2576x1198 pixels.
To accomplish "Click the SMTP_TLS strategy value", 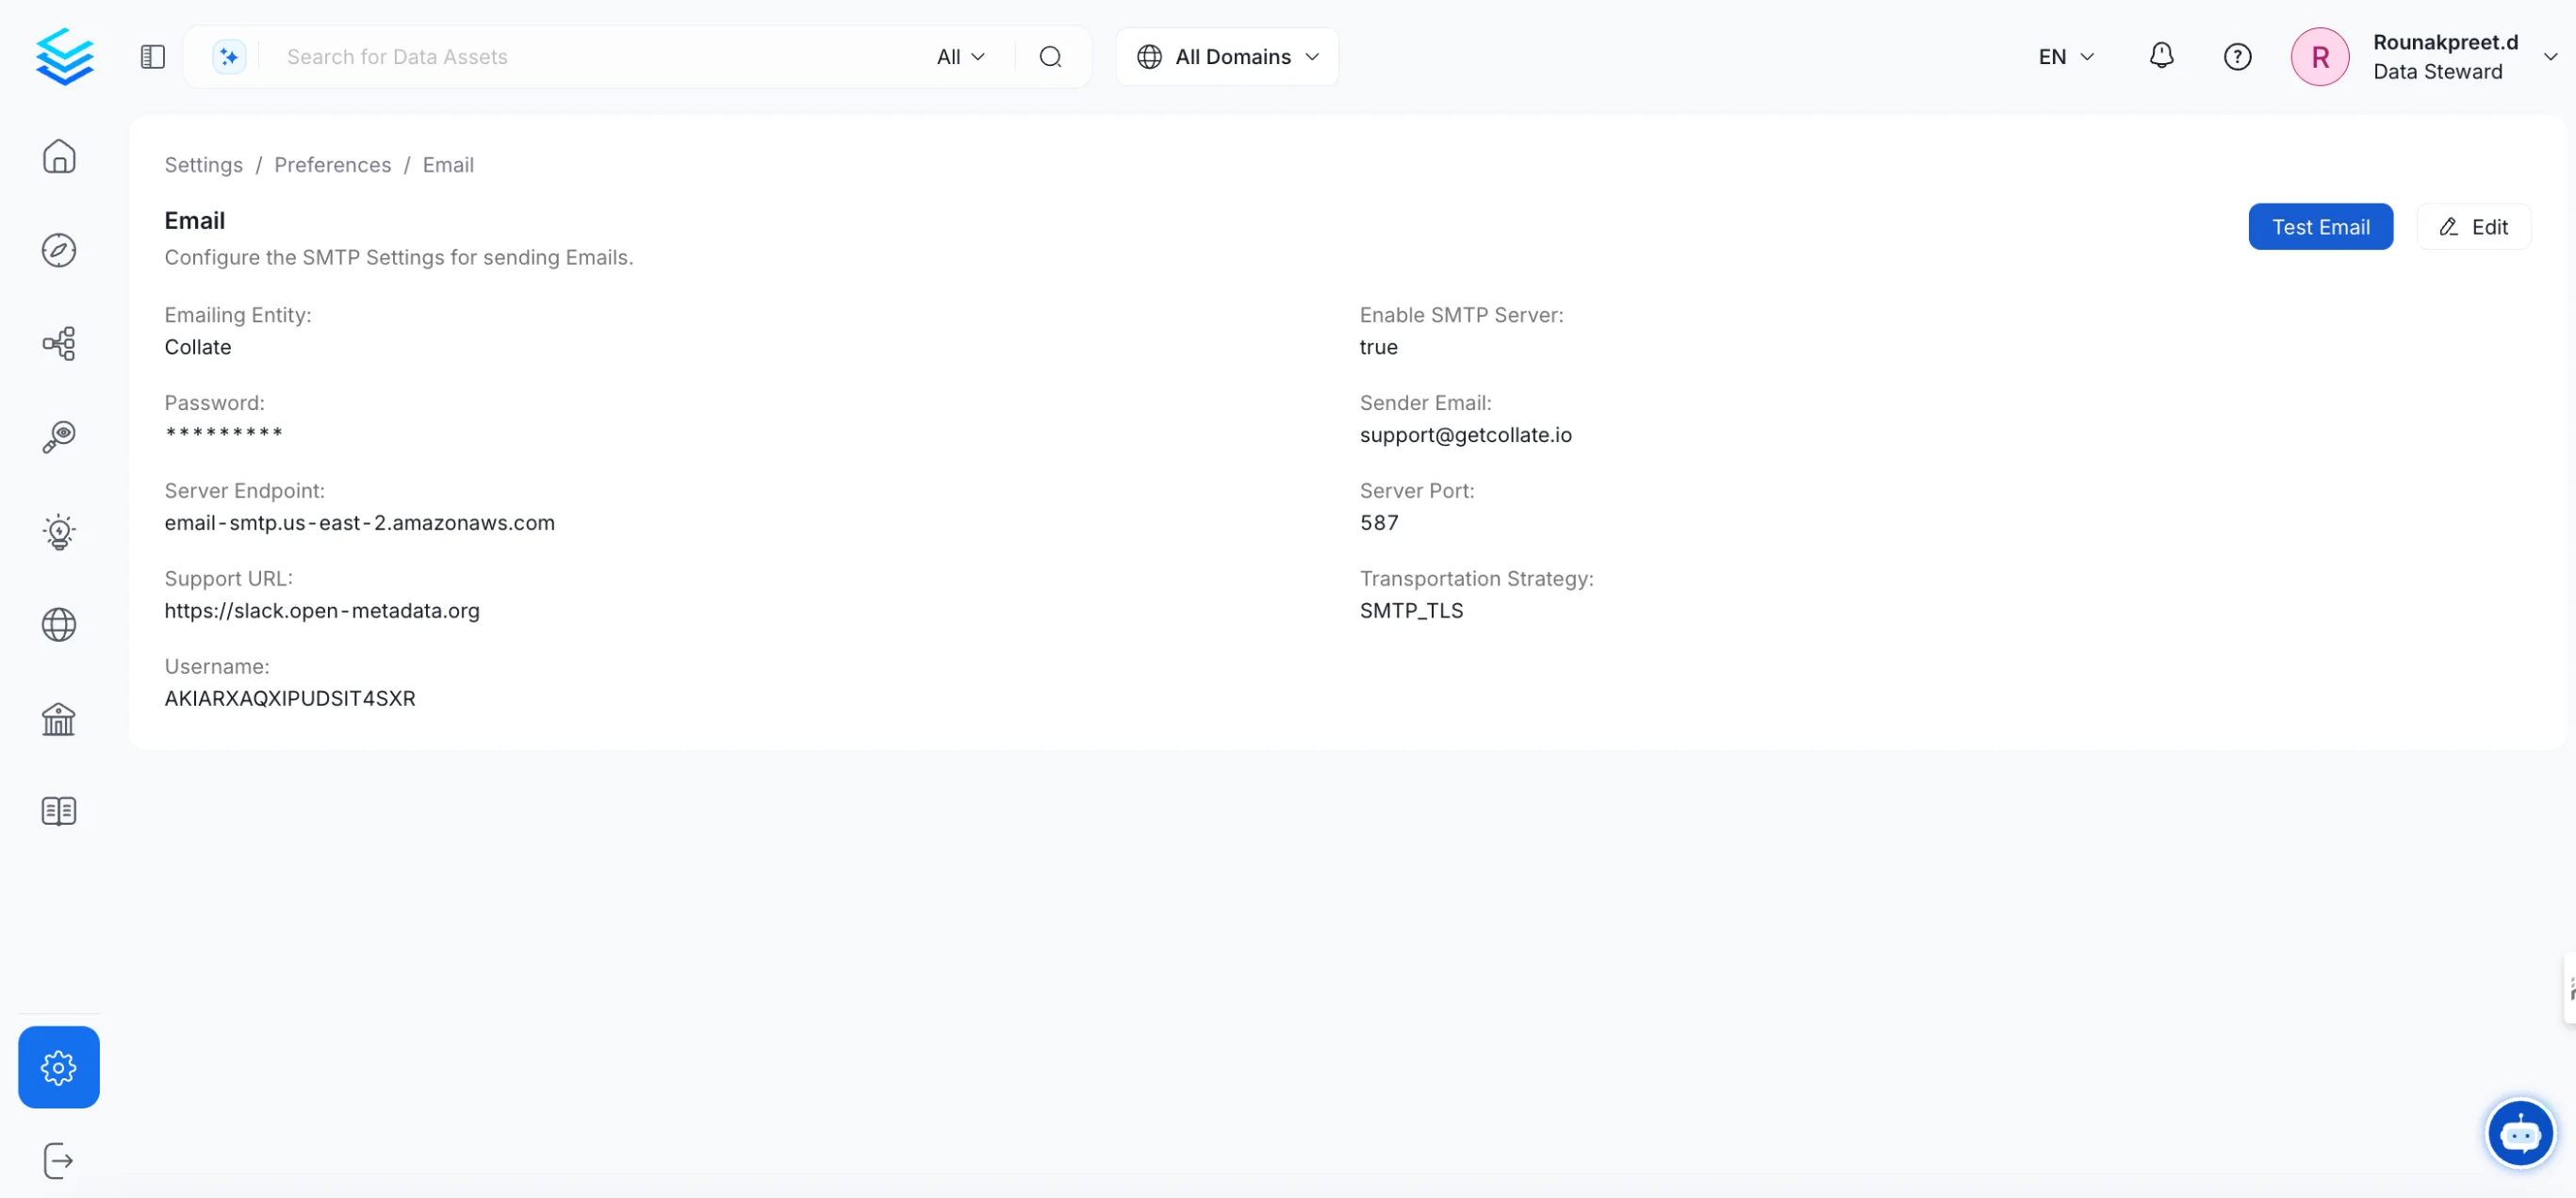I will [x=1411, y=611].
